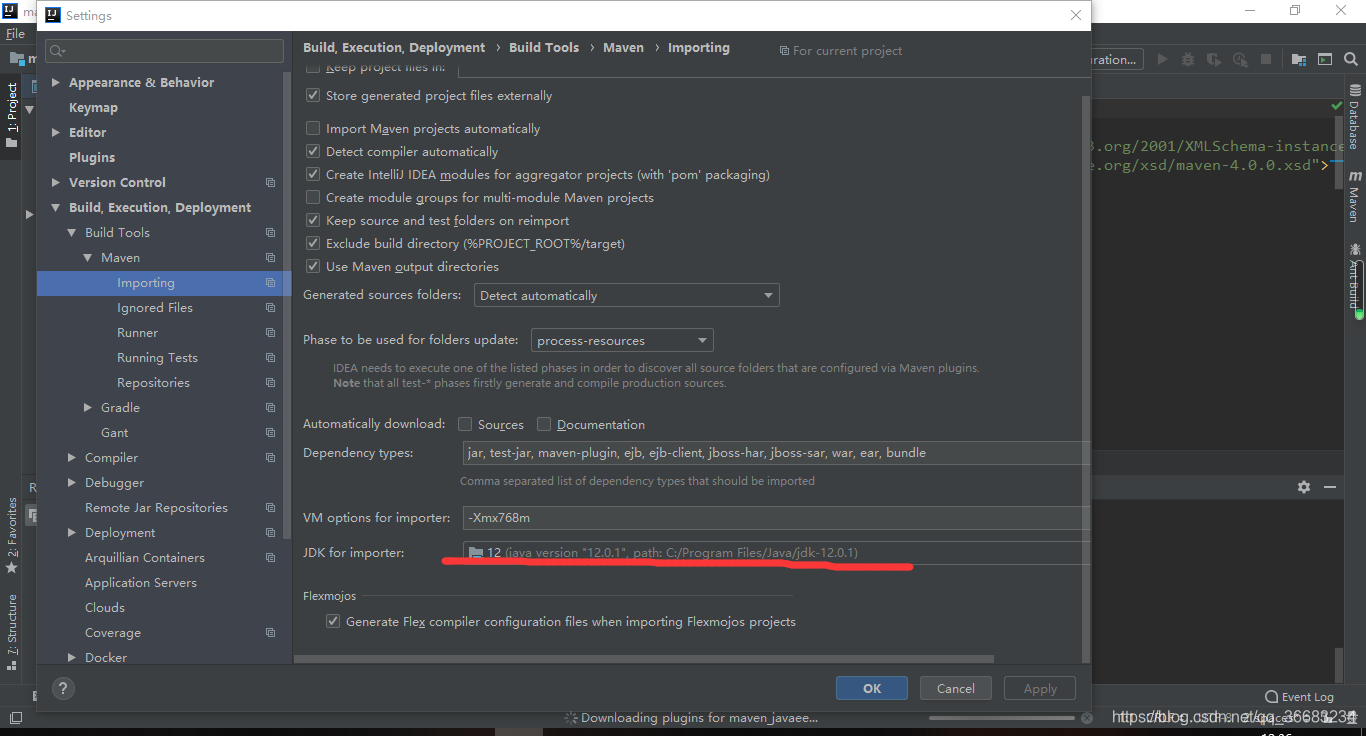1366x736 pixels.
Task: Click project-level icon next to Coverage
Action: pos(270,633)
